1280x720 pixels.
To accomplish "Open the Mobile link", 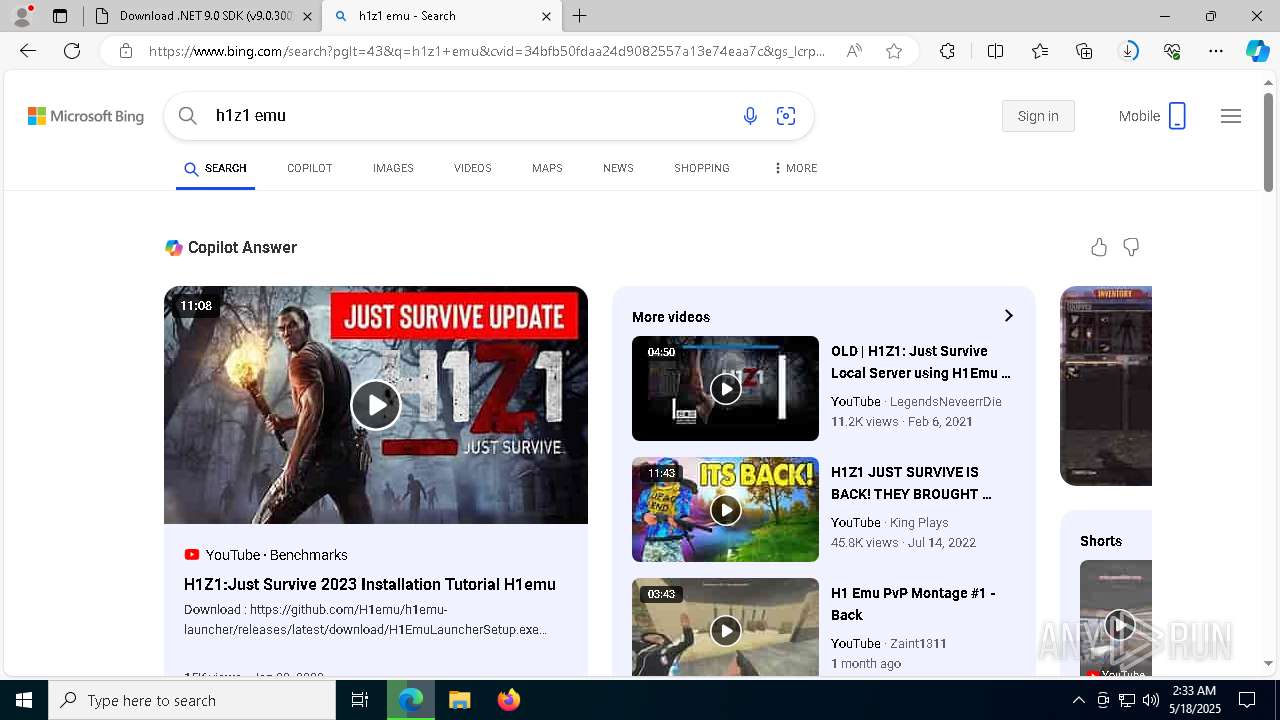I will pos(1152,116).
